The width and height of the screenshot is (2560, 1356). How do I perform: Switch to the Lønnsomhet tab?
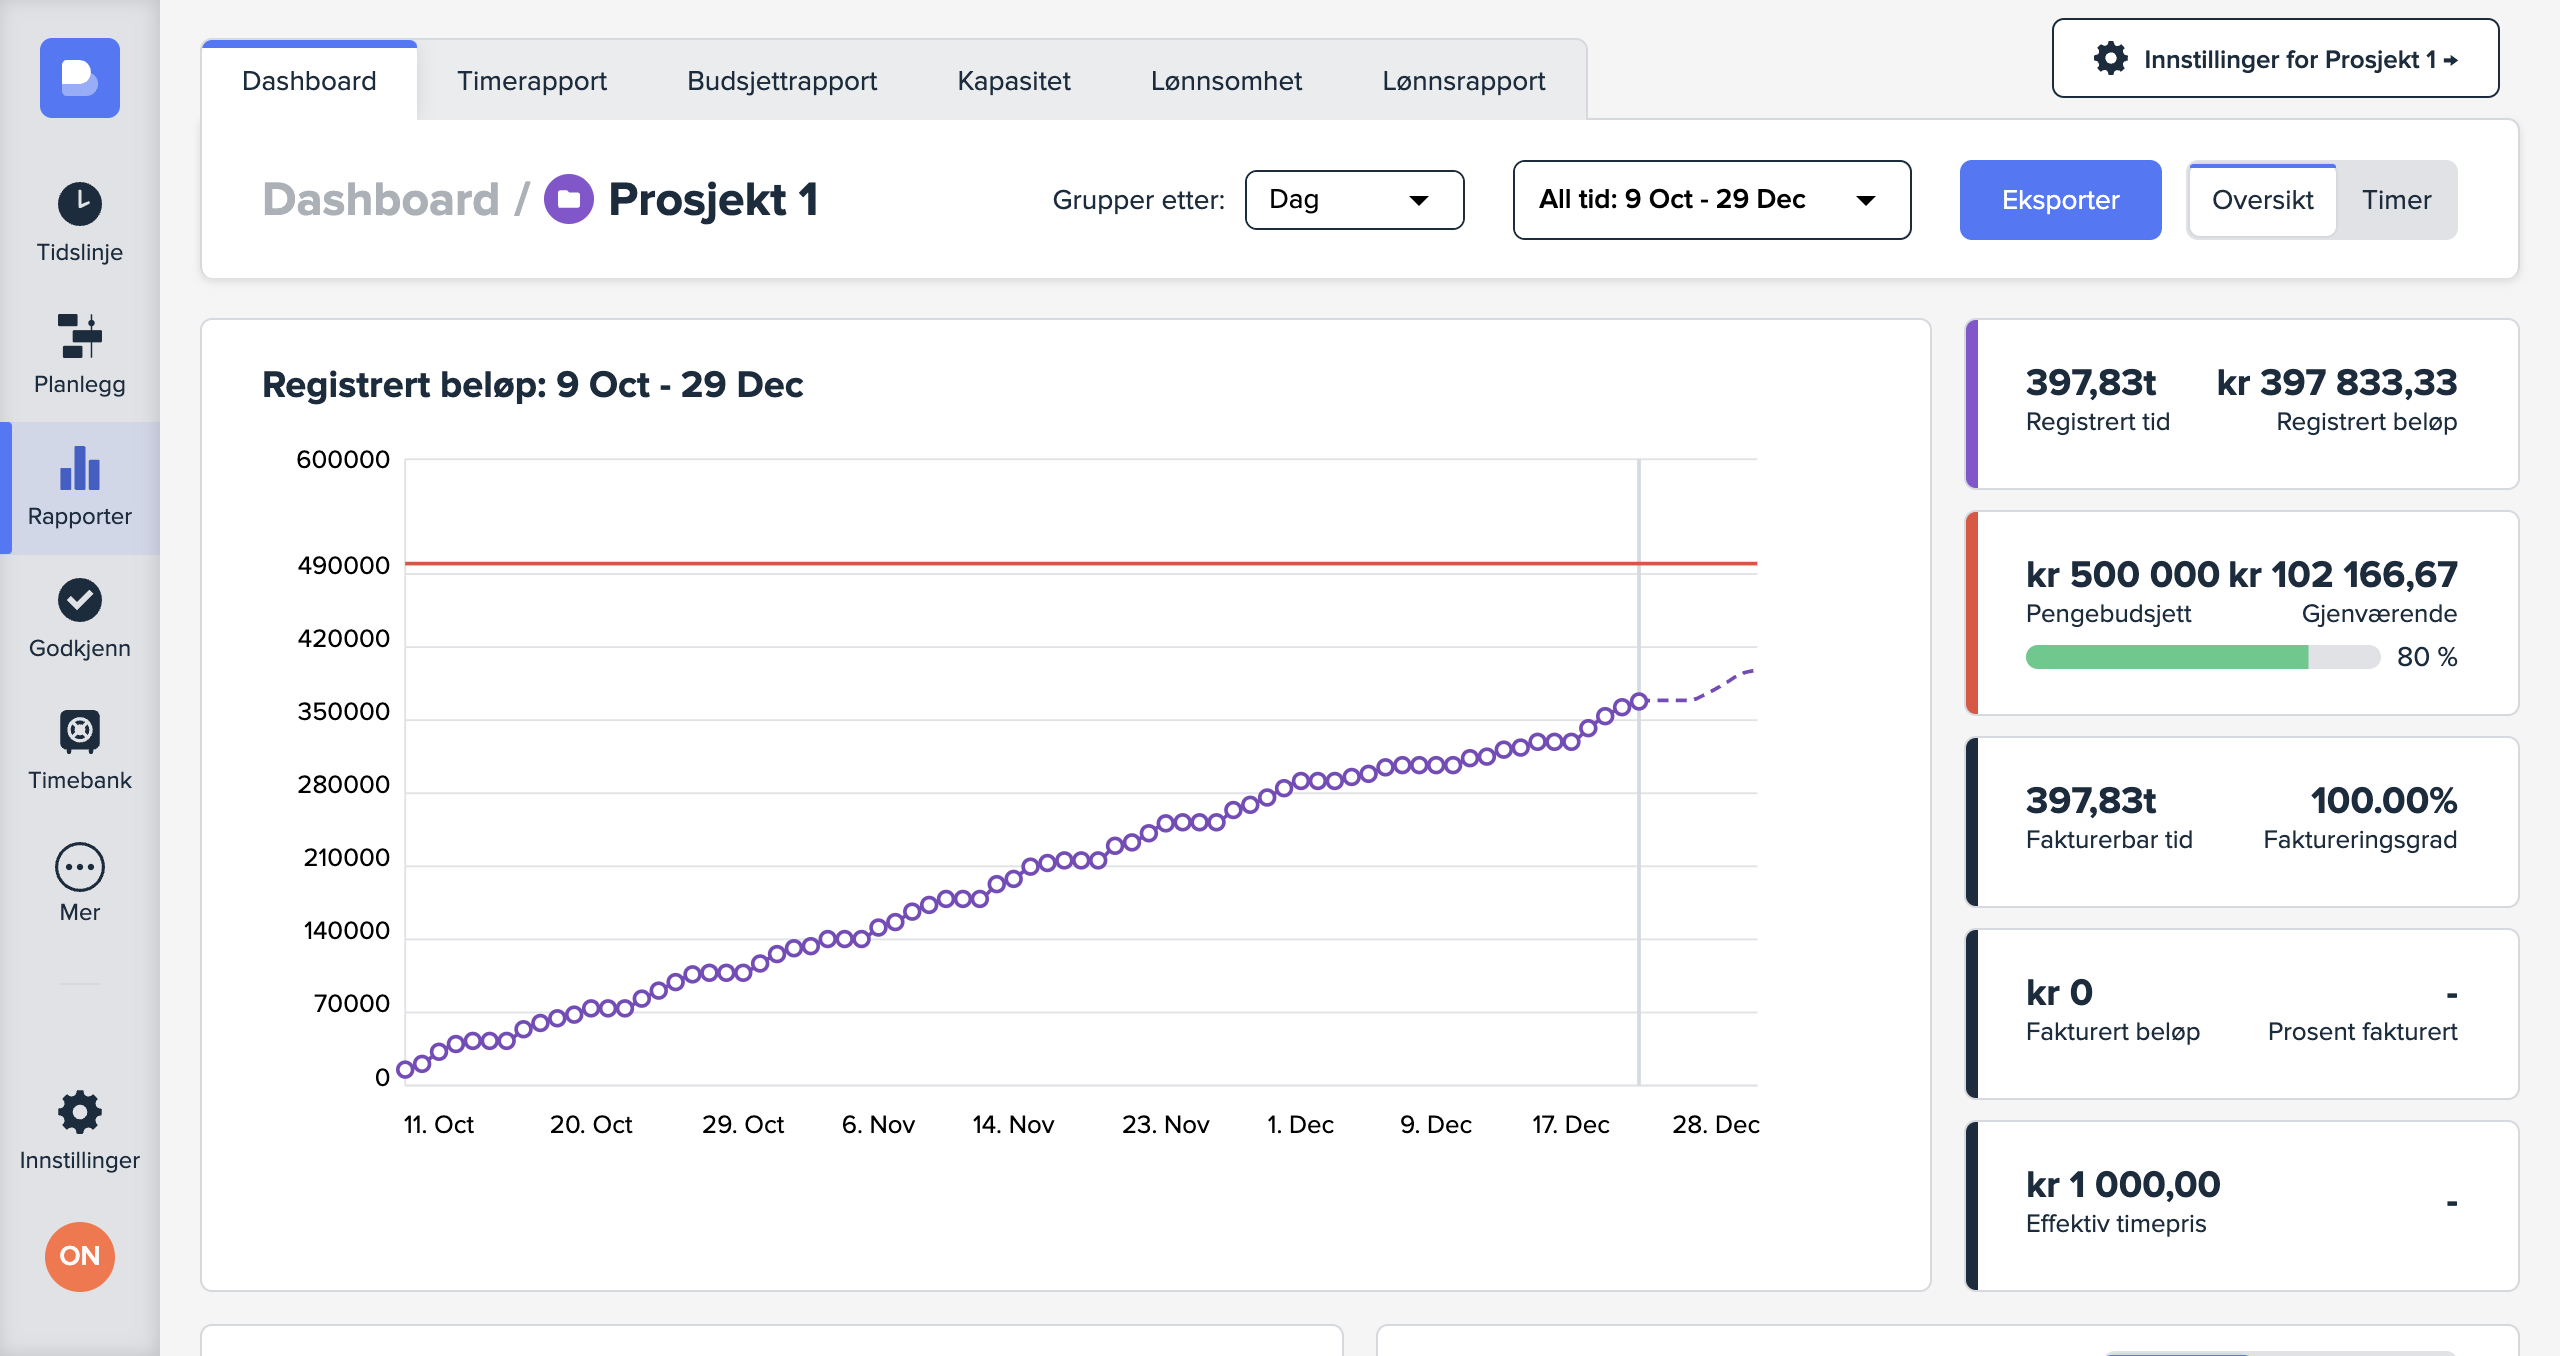coord(1226,81)
